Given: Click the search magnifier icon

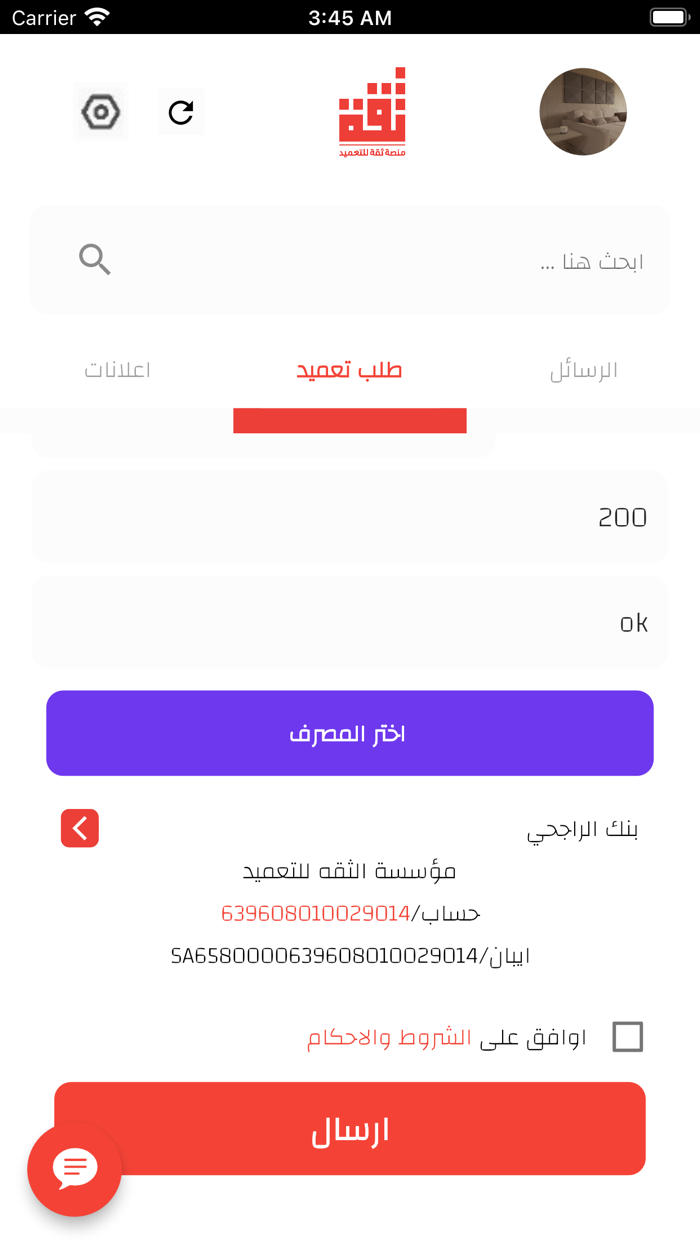Looking at the screenshot, I should pos(95,259).
